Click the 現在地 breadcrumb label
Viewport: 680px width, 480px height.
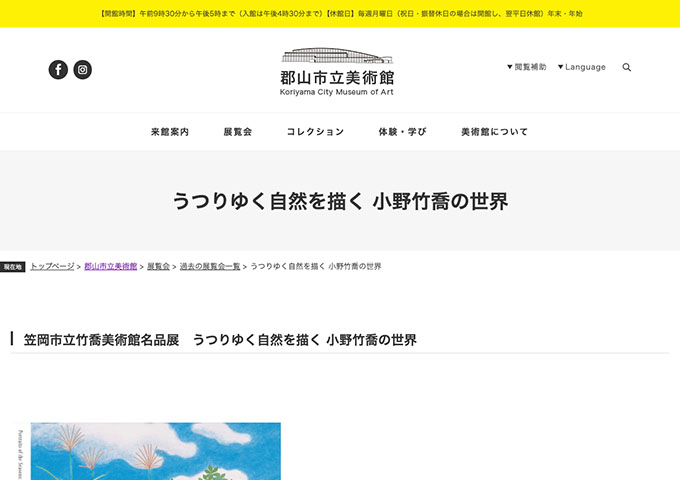13,267
